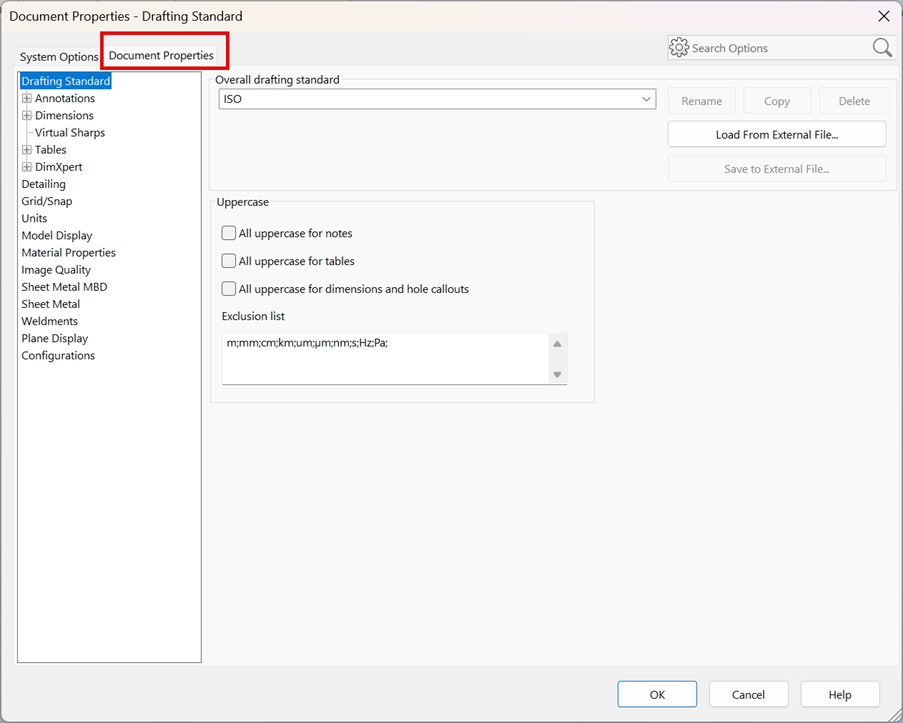Confirm settings with the OK button
Viewport: 903px width, 723px height.
(657, 694)
